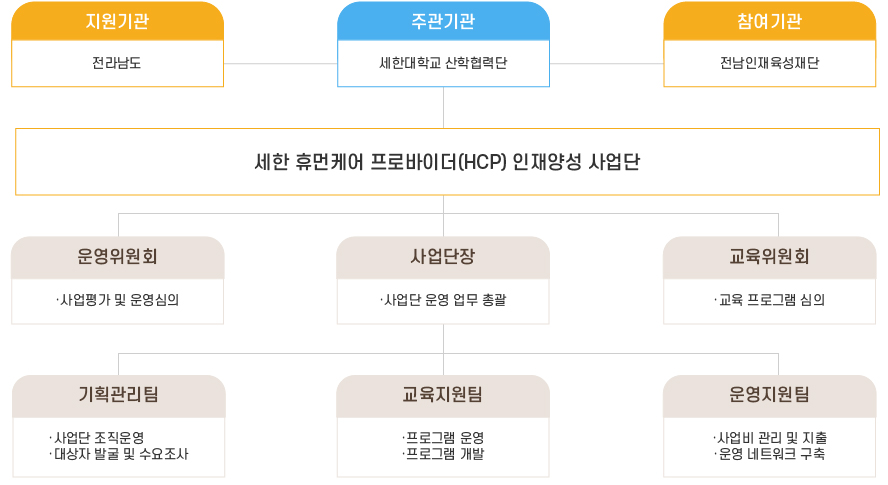This screenshot has height=485, width=888.
Task: Click the 세한 휴먼케어 프로바이더(HCP) 인재양성 사업단 banner
Action: pos(447,162)
